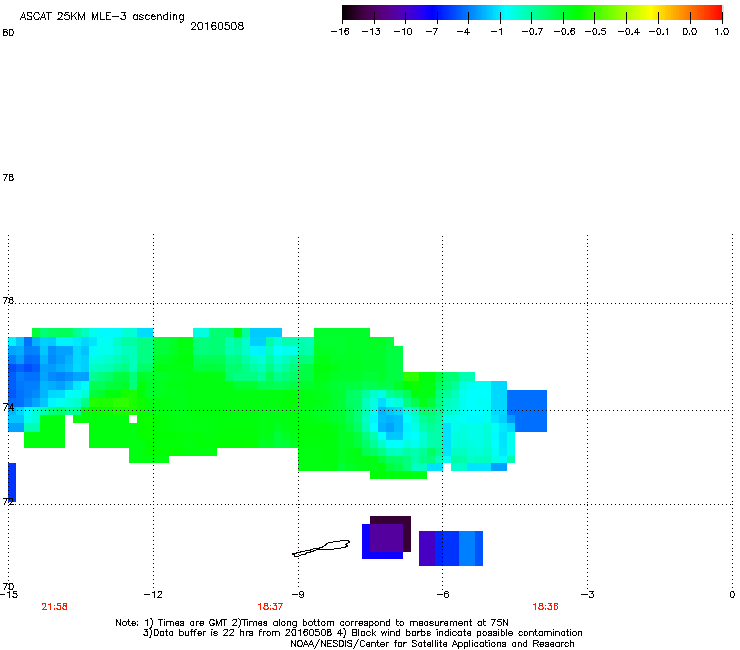
Task: Click the color bar label "-4"
Action: coord(463,32)
